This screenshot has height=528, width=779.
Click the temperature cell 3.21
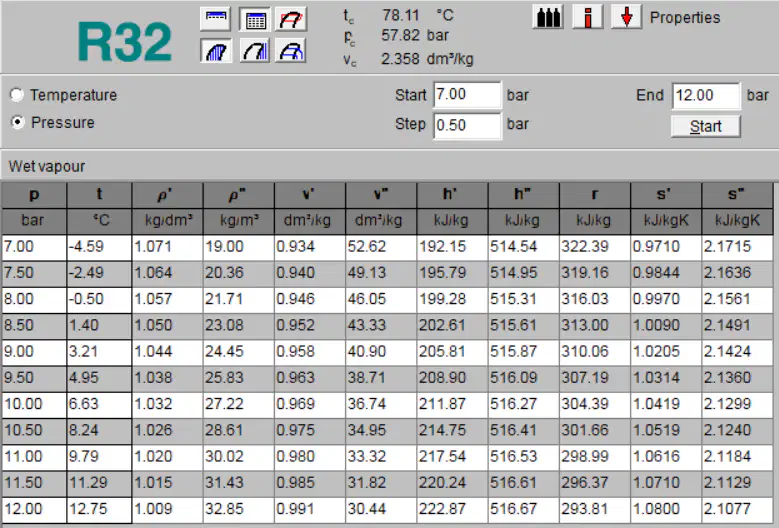pos(99,352)
